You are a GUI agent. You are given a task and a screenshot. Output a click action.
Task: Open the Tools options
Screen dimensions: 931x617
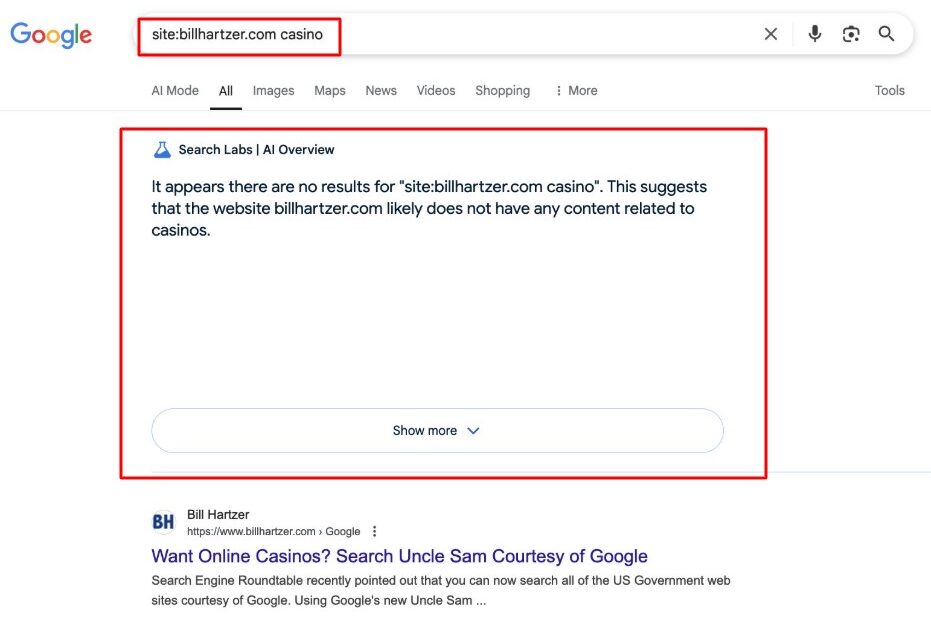click(889, 90)
